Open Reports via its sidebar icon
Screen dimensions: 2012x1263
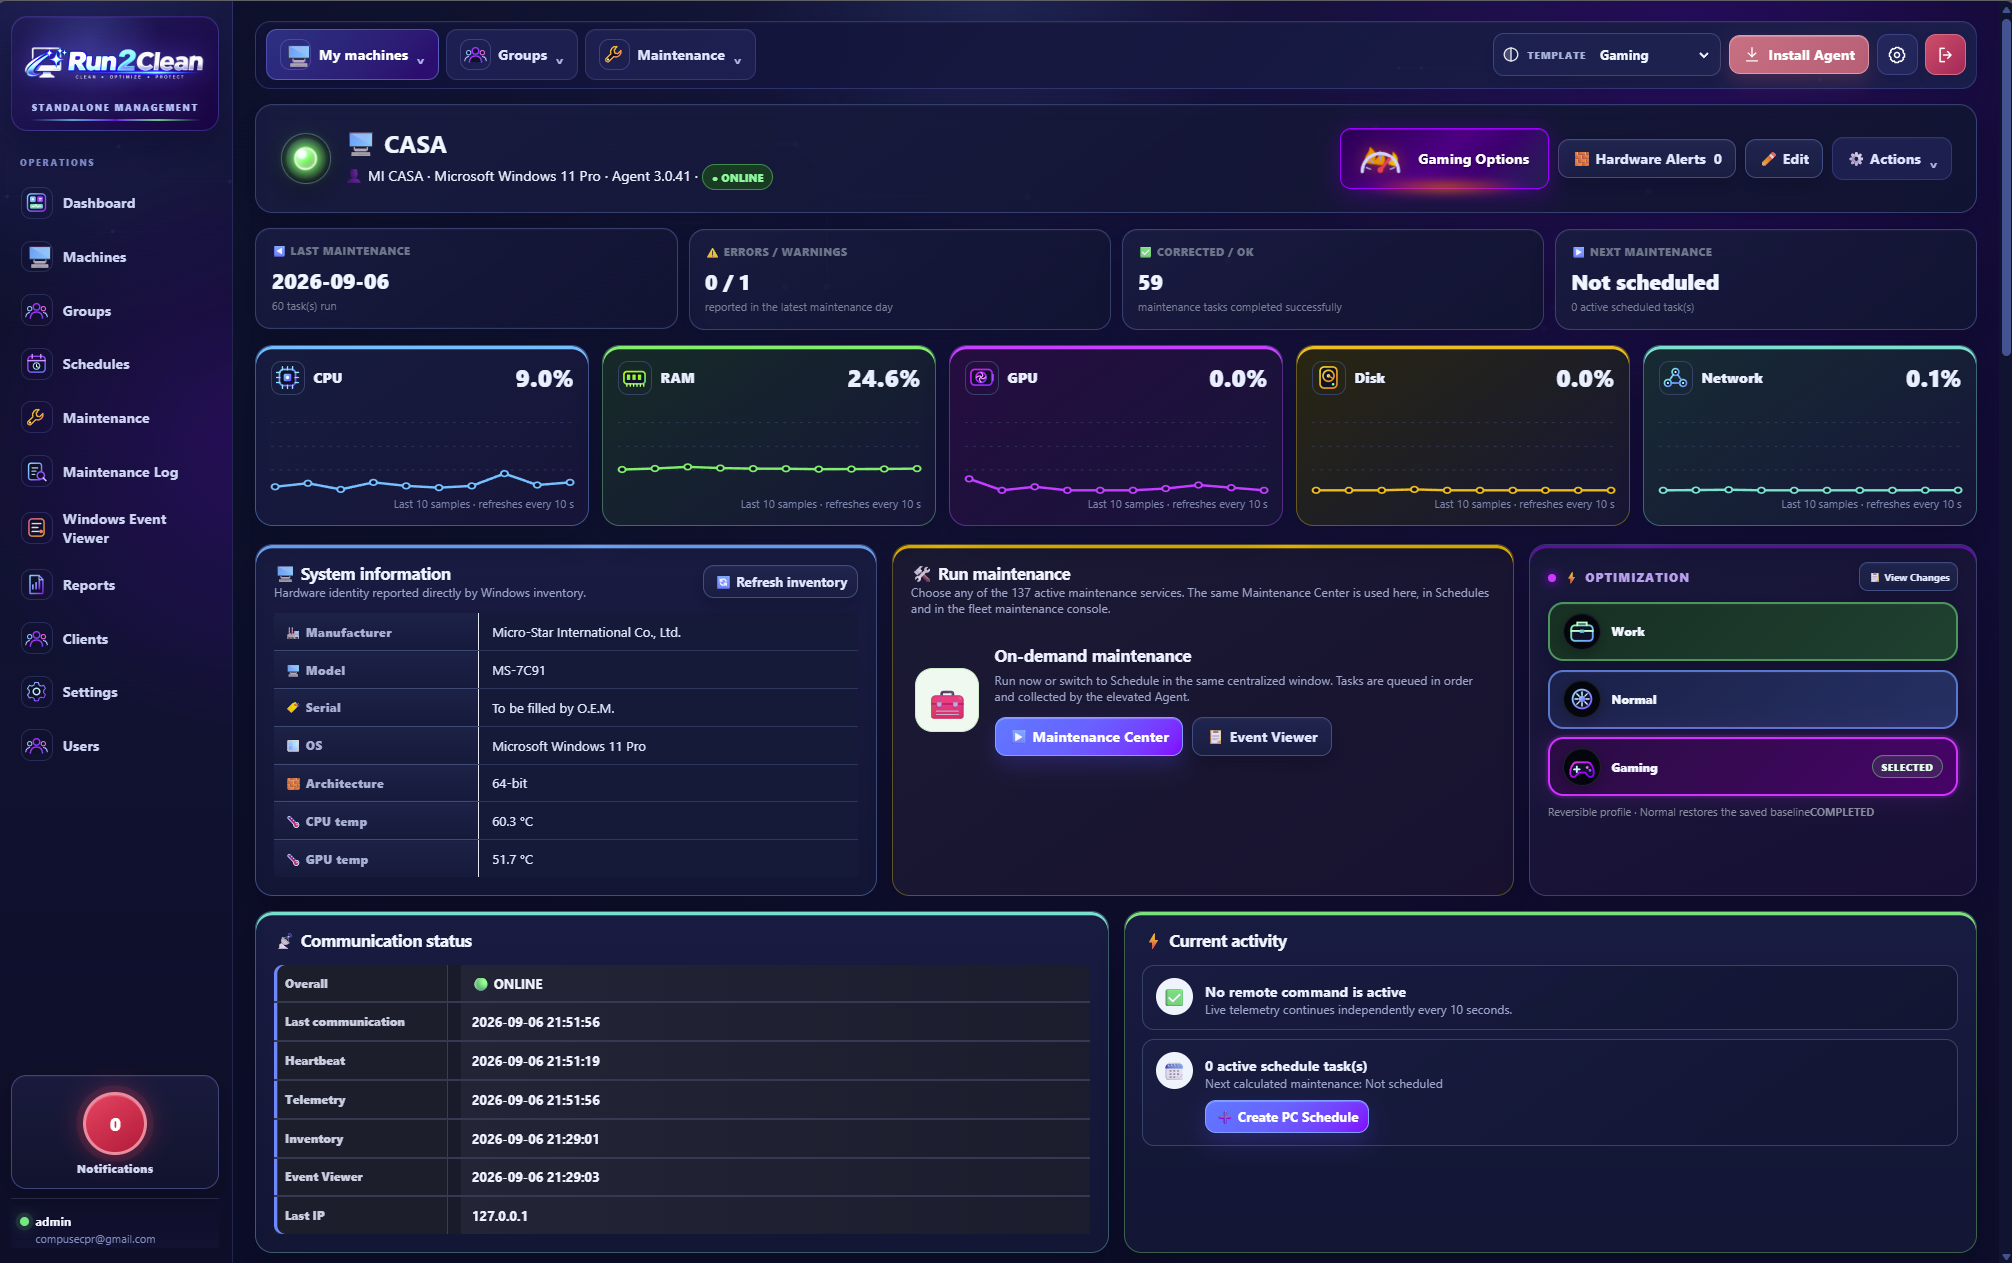[37, 585]
